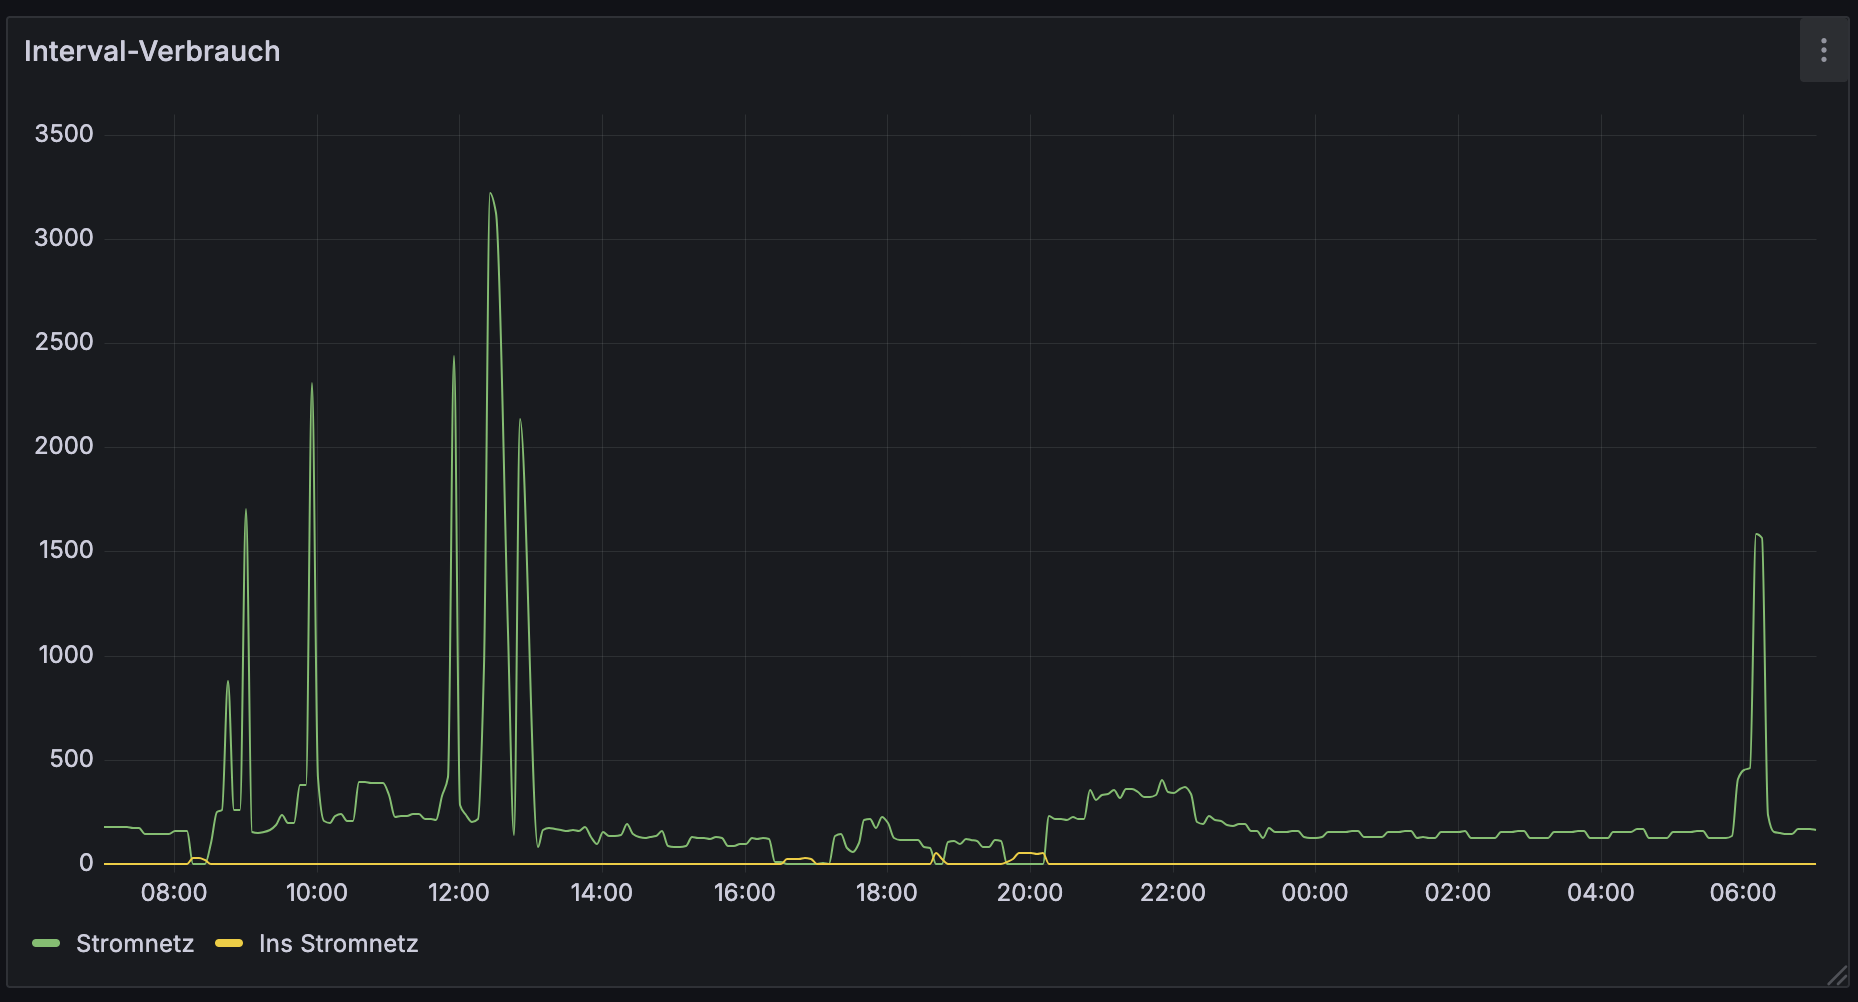Click the Interval-Verbrauch panel title
Screen dimensions: 1858x1002
tap(152, 51)
